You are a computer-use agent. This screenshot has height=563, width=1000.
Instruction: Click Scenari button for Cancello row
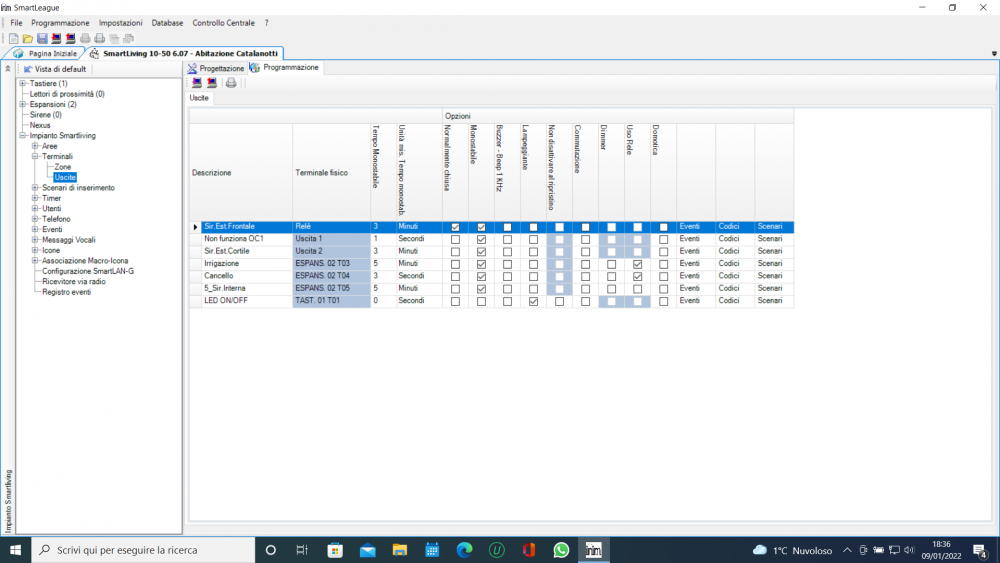tap(770, 276)
